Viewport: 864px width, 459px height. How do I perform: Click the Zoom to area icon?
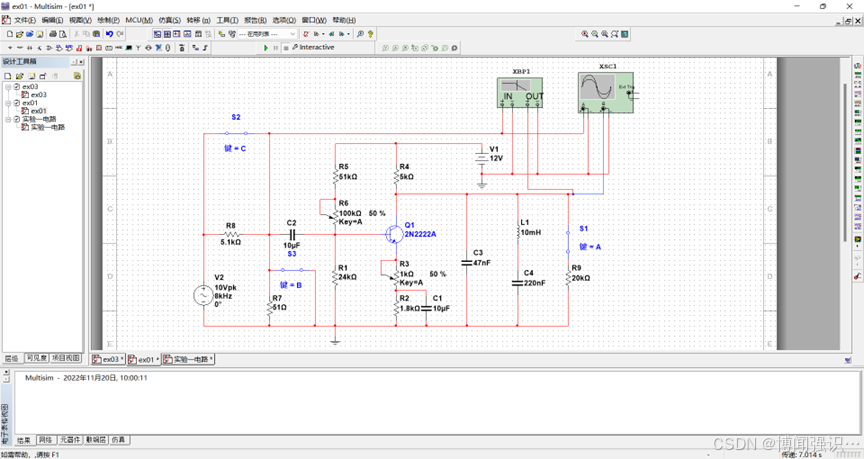point(604,34)
